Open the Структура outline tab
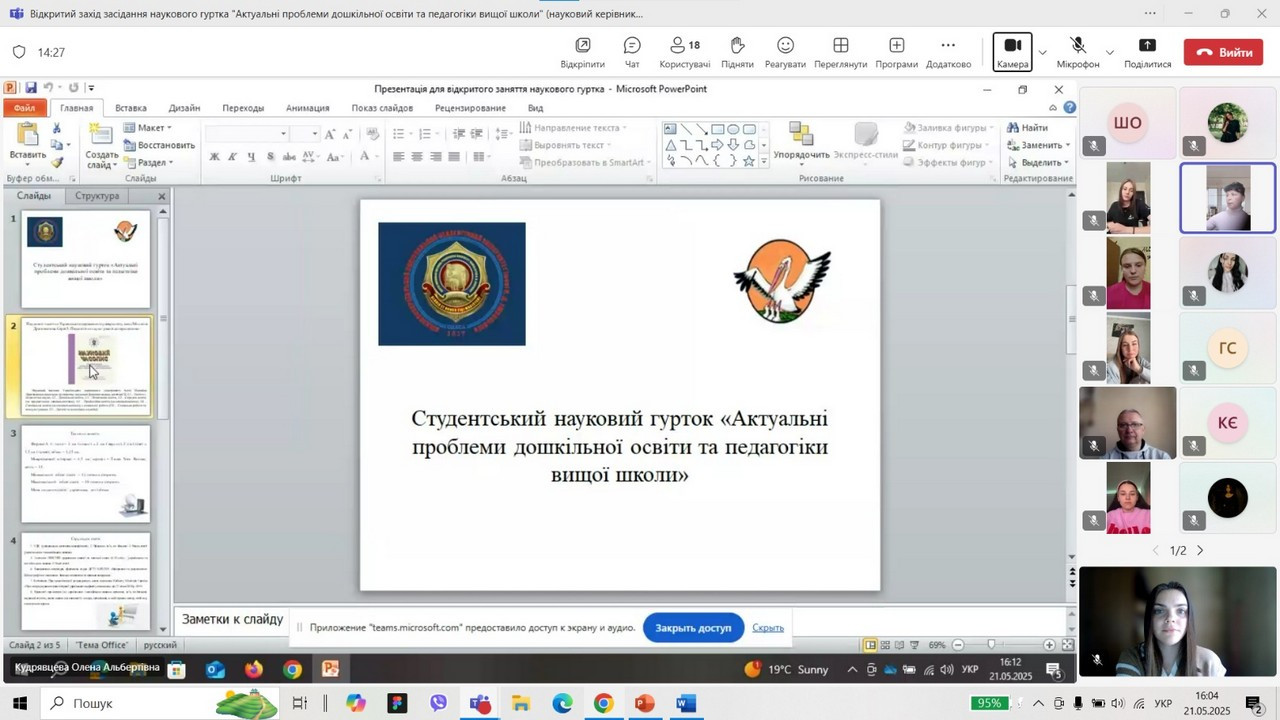 point(97,196)
